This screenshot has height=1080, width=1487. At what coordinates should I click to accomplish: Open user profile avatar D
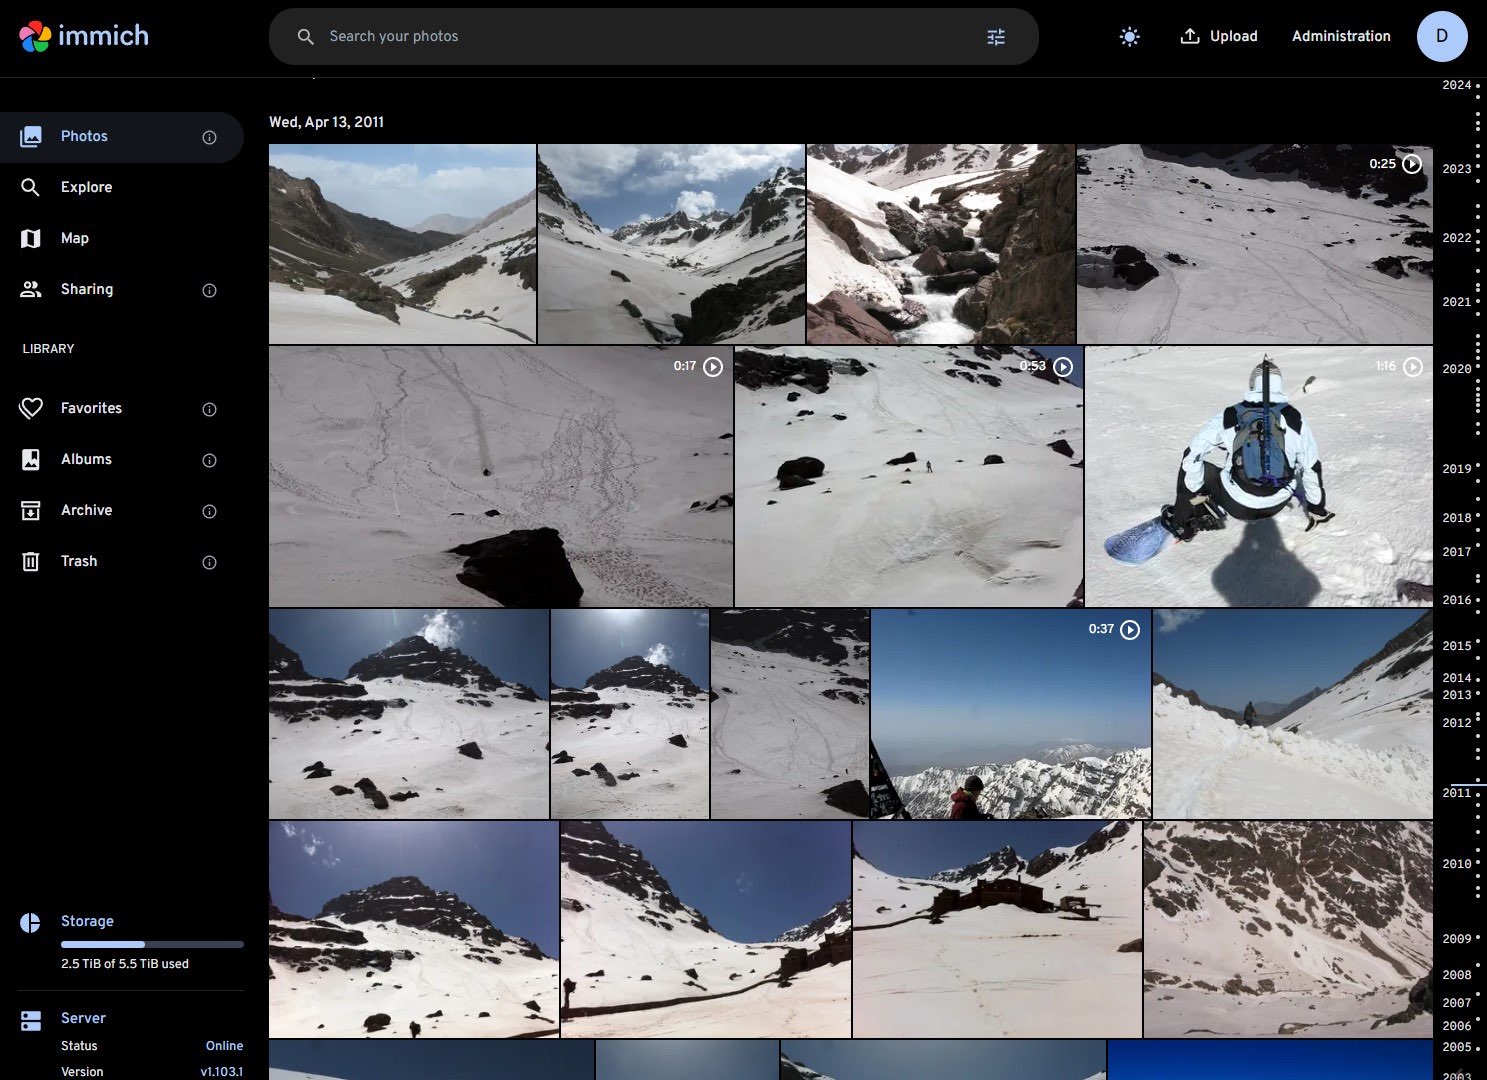coord(1441,37)
